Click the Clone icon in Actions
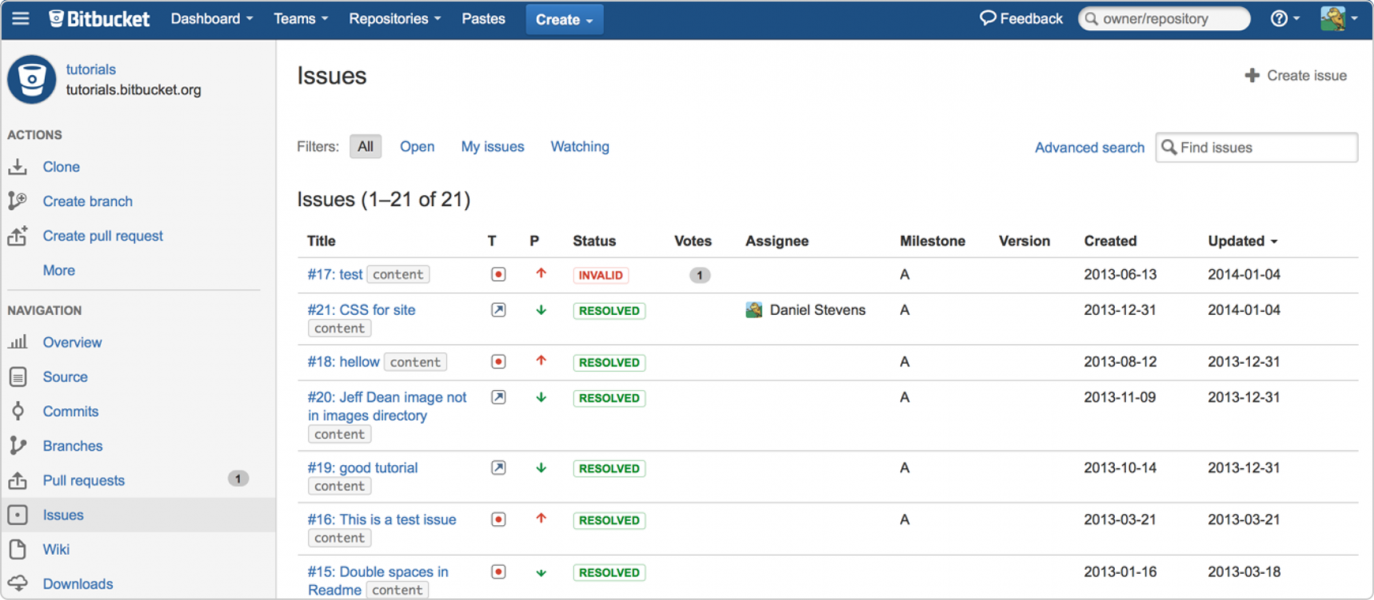This screenshot has width=1374, height=600. click(x=18, y=167)
